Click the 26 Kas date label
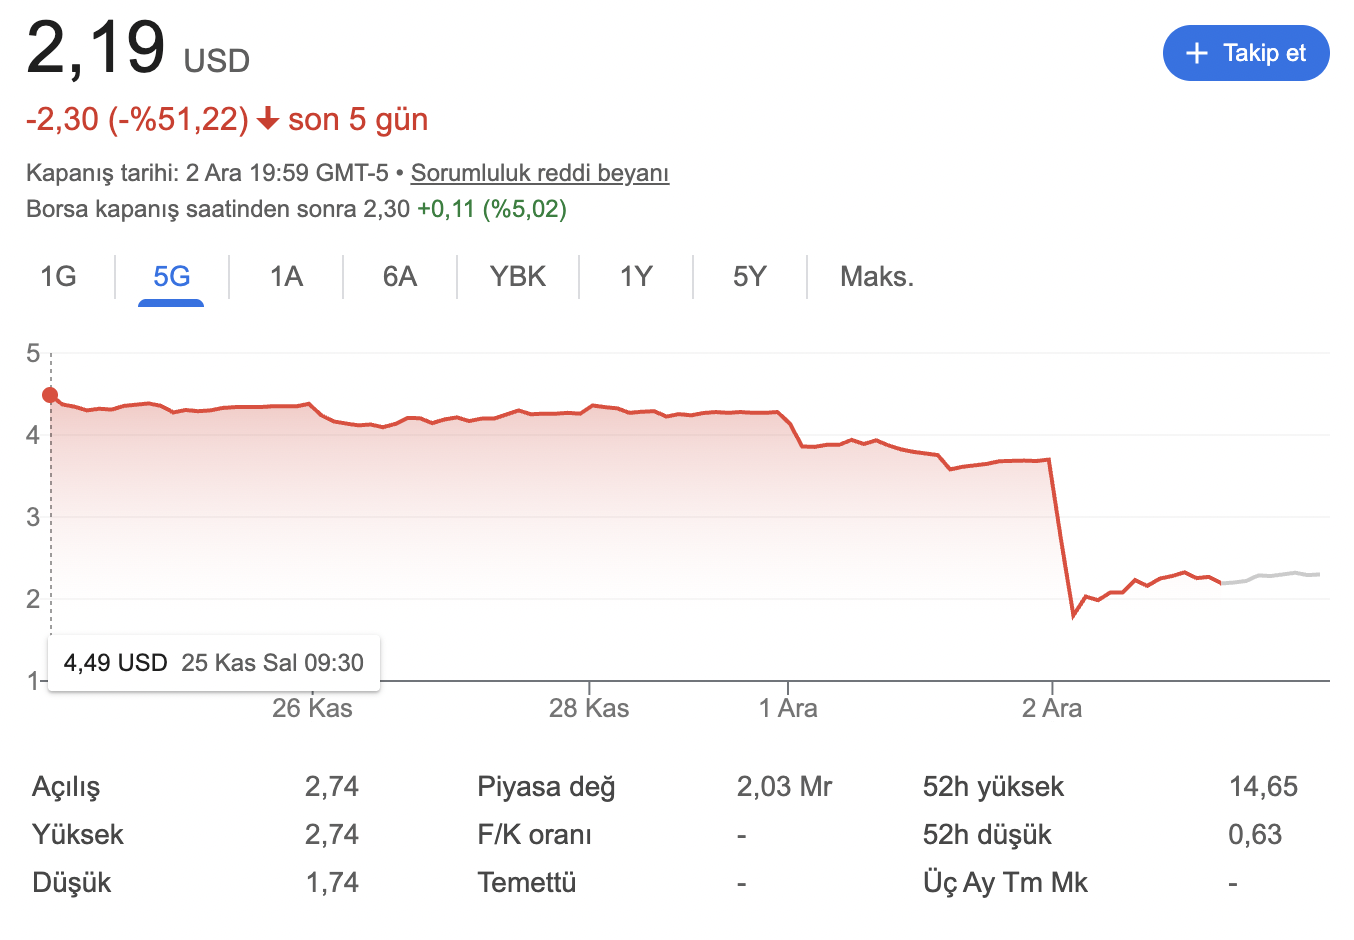This screenshot has width=1354, height=940. (x=312, y=709)
